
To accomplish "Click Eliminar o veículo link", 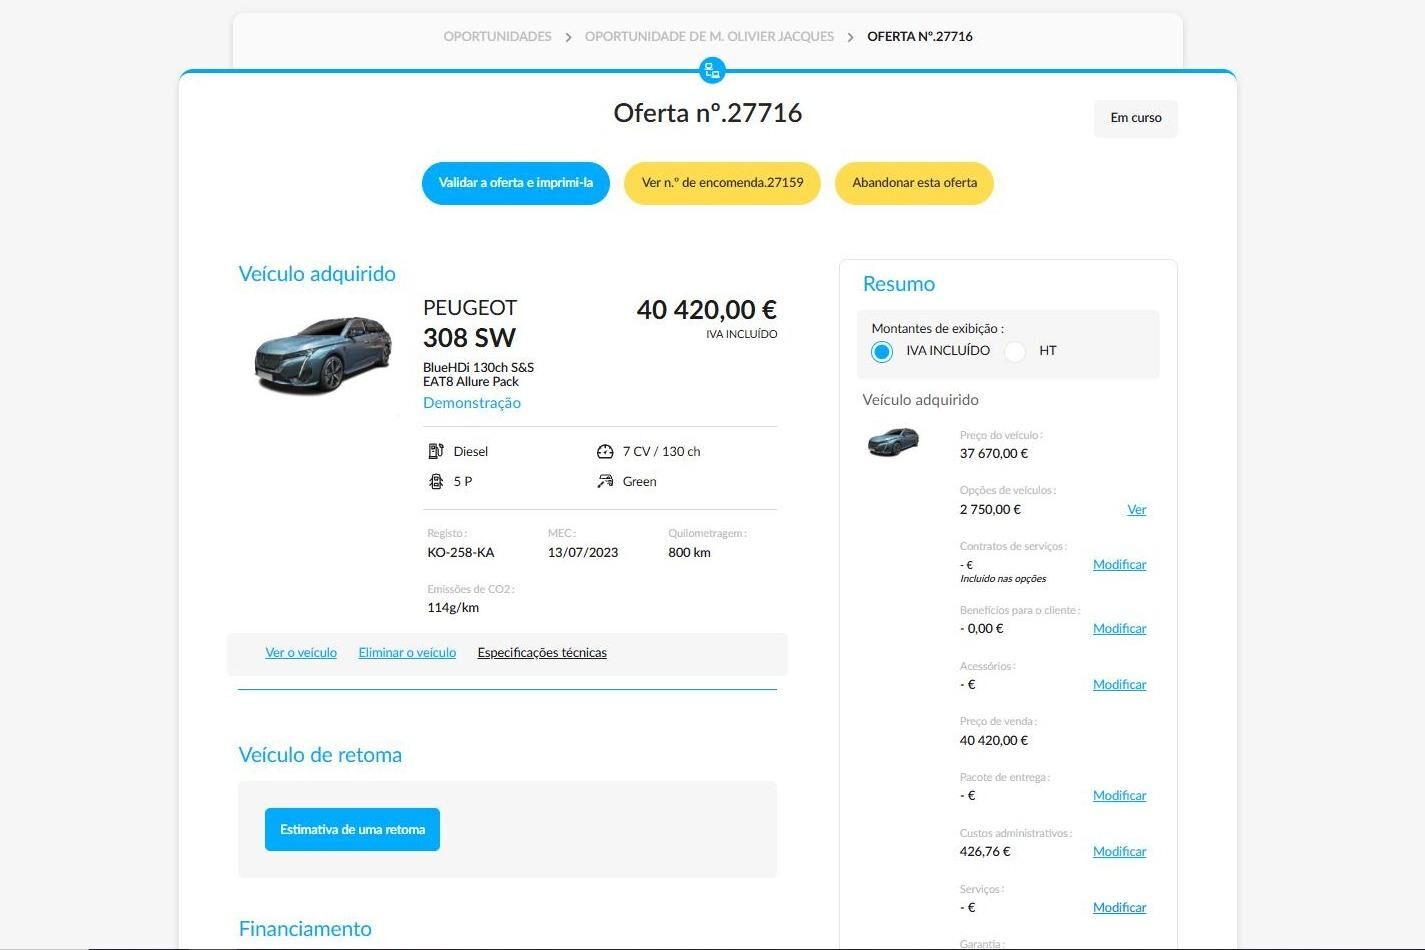I will point(407,653).
